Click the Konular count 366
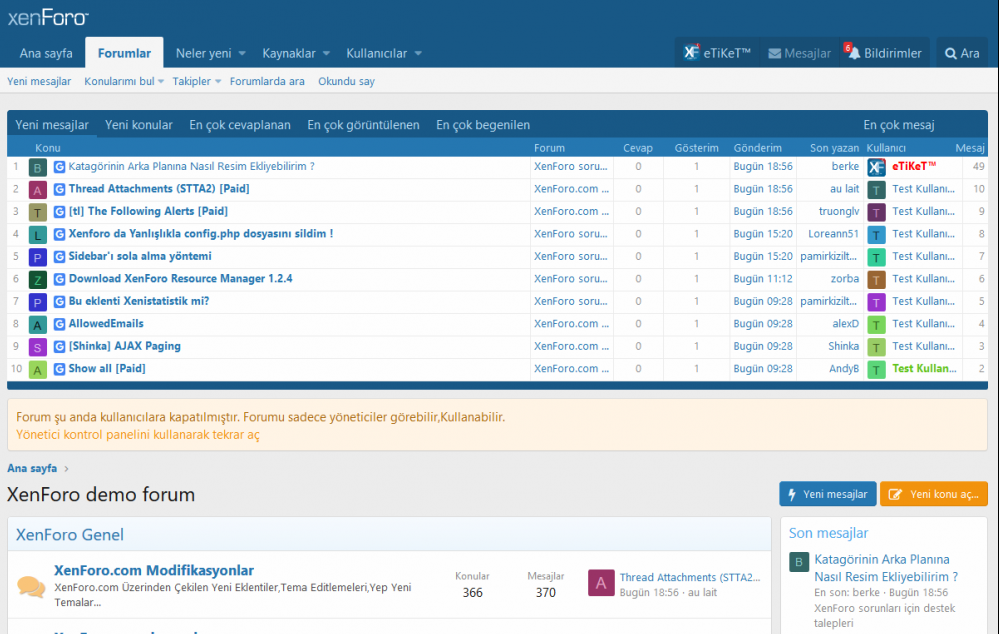The height and width of the screenshot is (634, 999). tap(472, 593)
